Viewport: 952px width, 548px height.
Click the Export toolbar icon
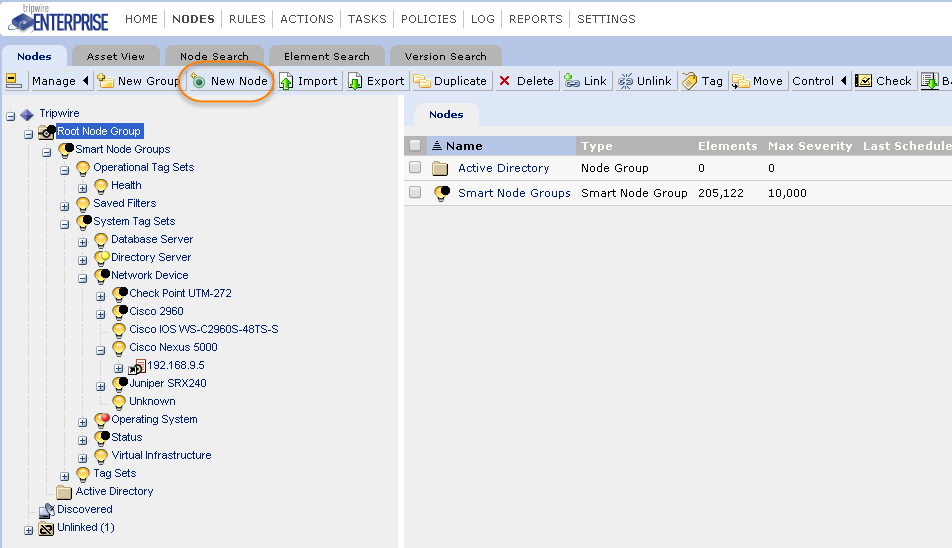355,81
